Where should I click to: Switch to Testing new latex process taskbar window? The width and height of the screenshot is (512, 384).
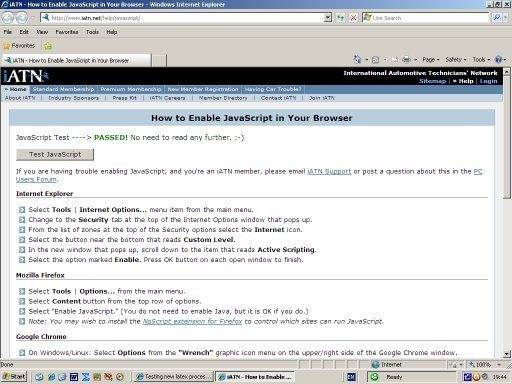(x=173, y=377)
